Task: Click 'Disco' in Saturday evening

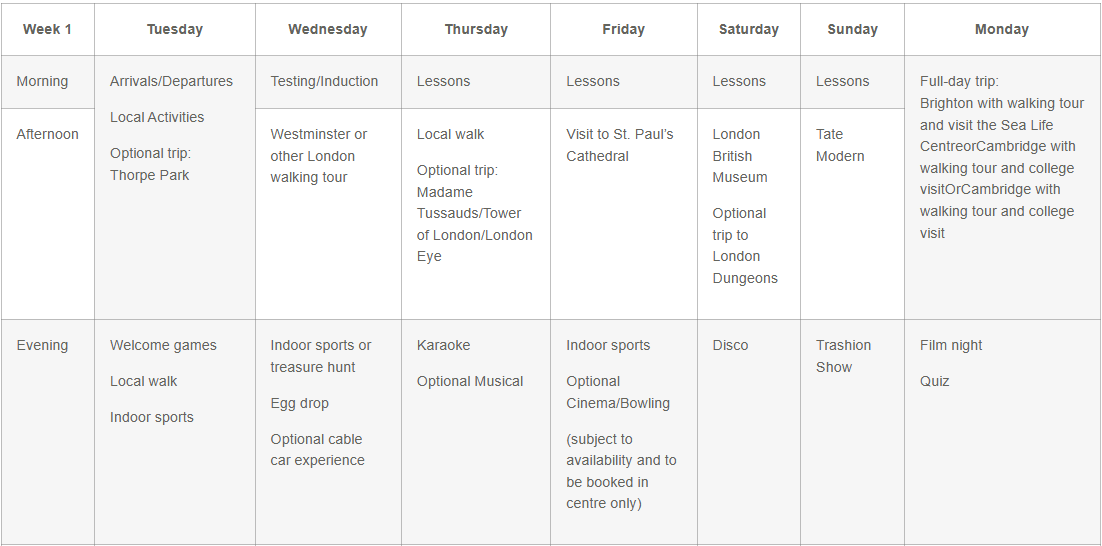Action: pyautogui.click(x=730, y=345)
